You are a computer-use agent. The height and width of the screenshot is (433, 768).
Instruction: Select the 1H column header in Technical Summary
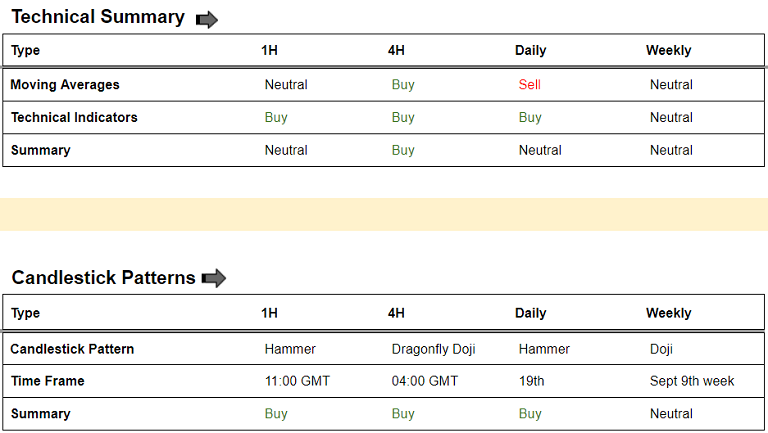269,50
